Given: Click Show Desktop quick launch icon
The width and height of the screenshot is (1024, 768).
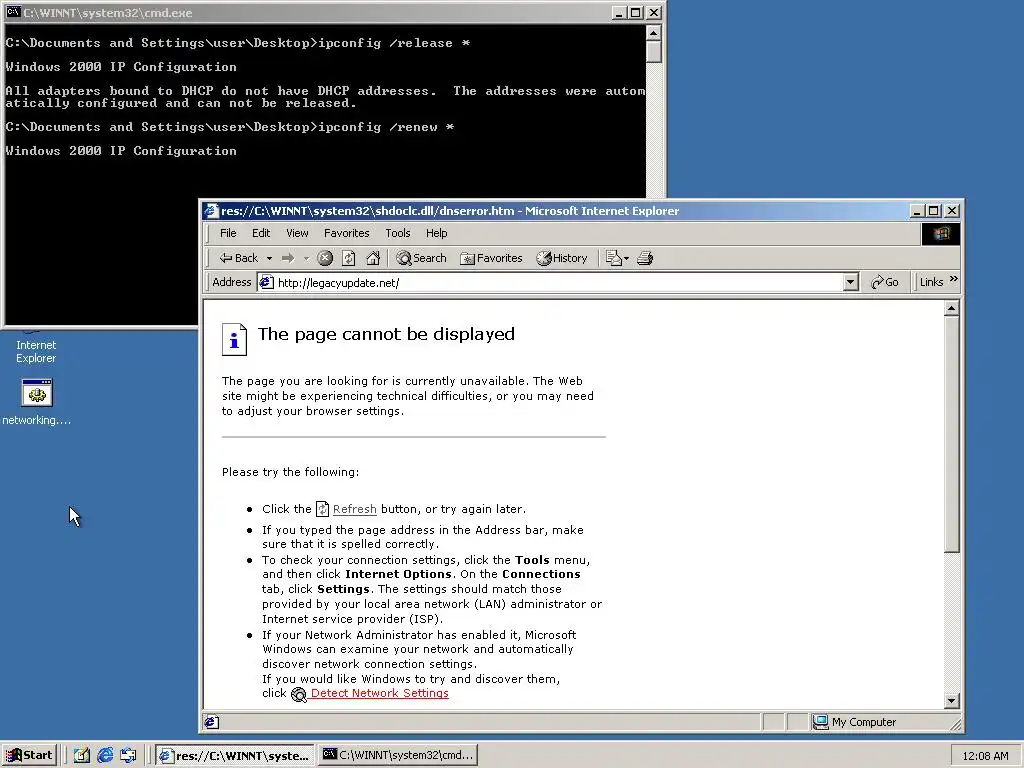Looking at the screenshot, I should 82,755.
